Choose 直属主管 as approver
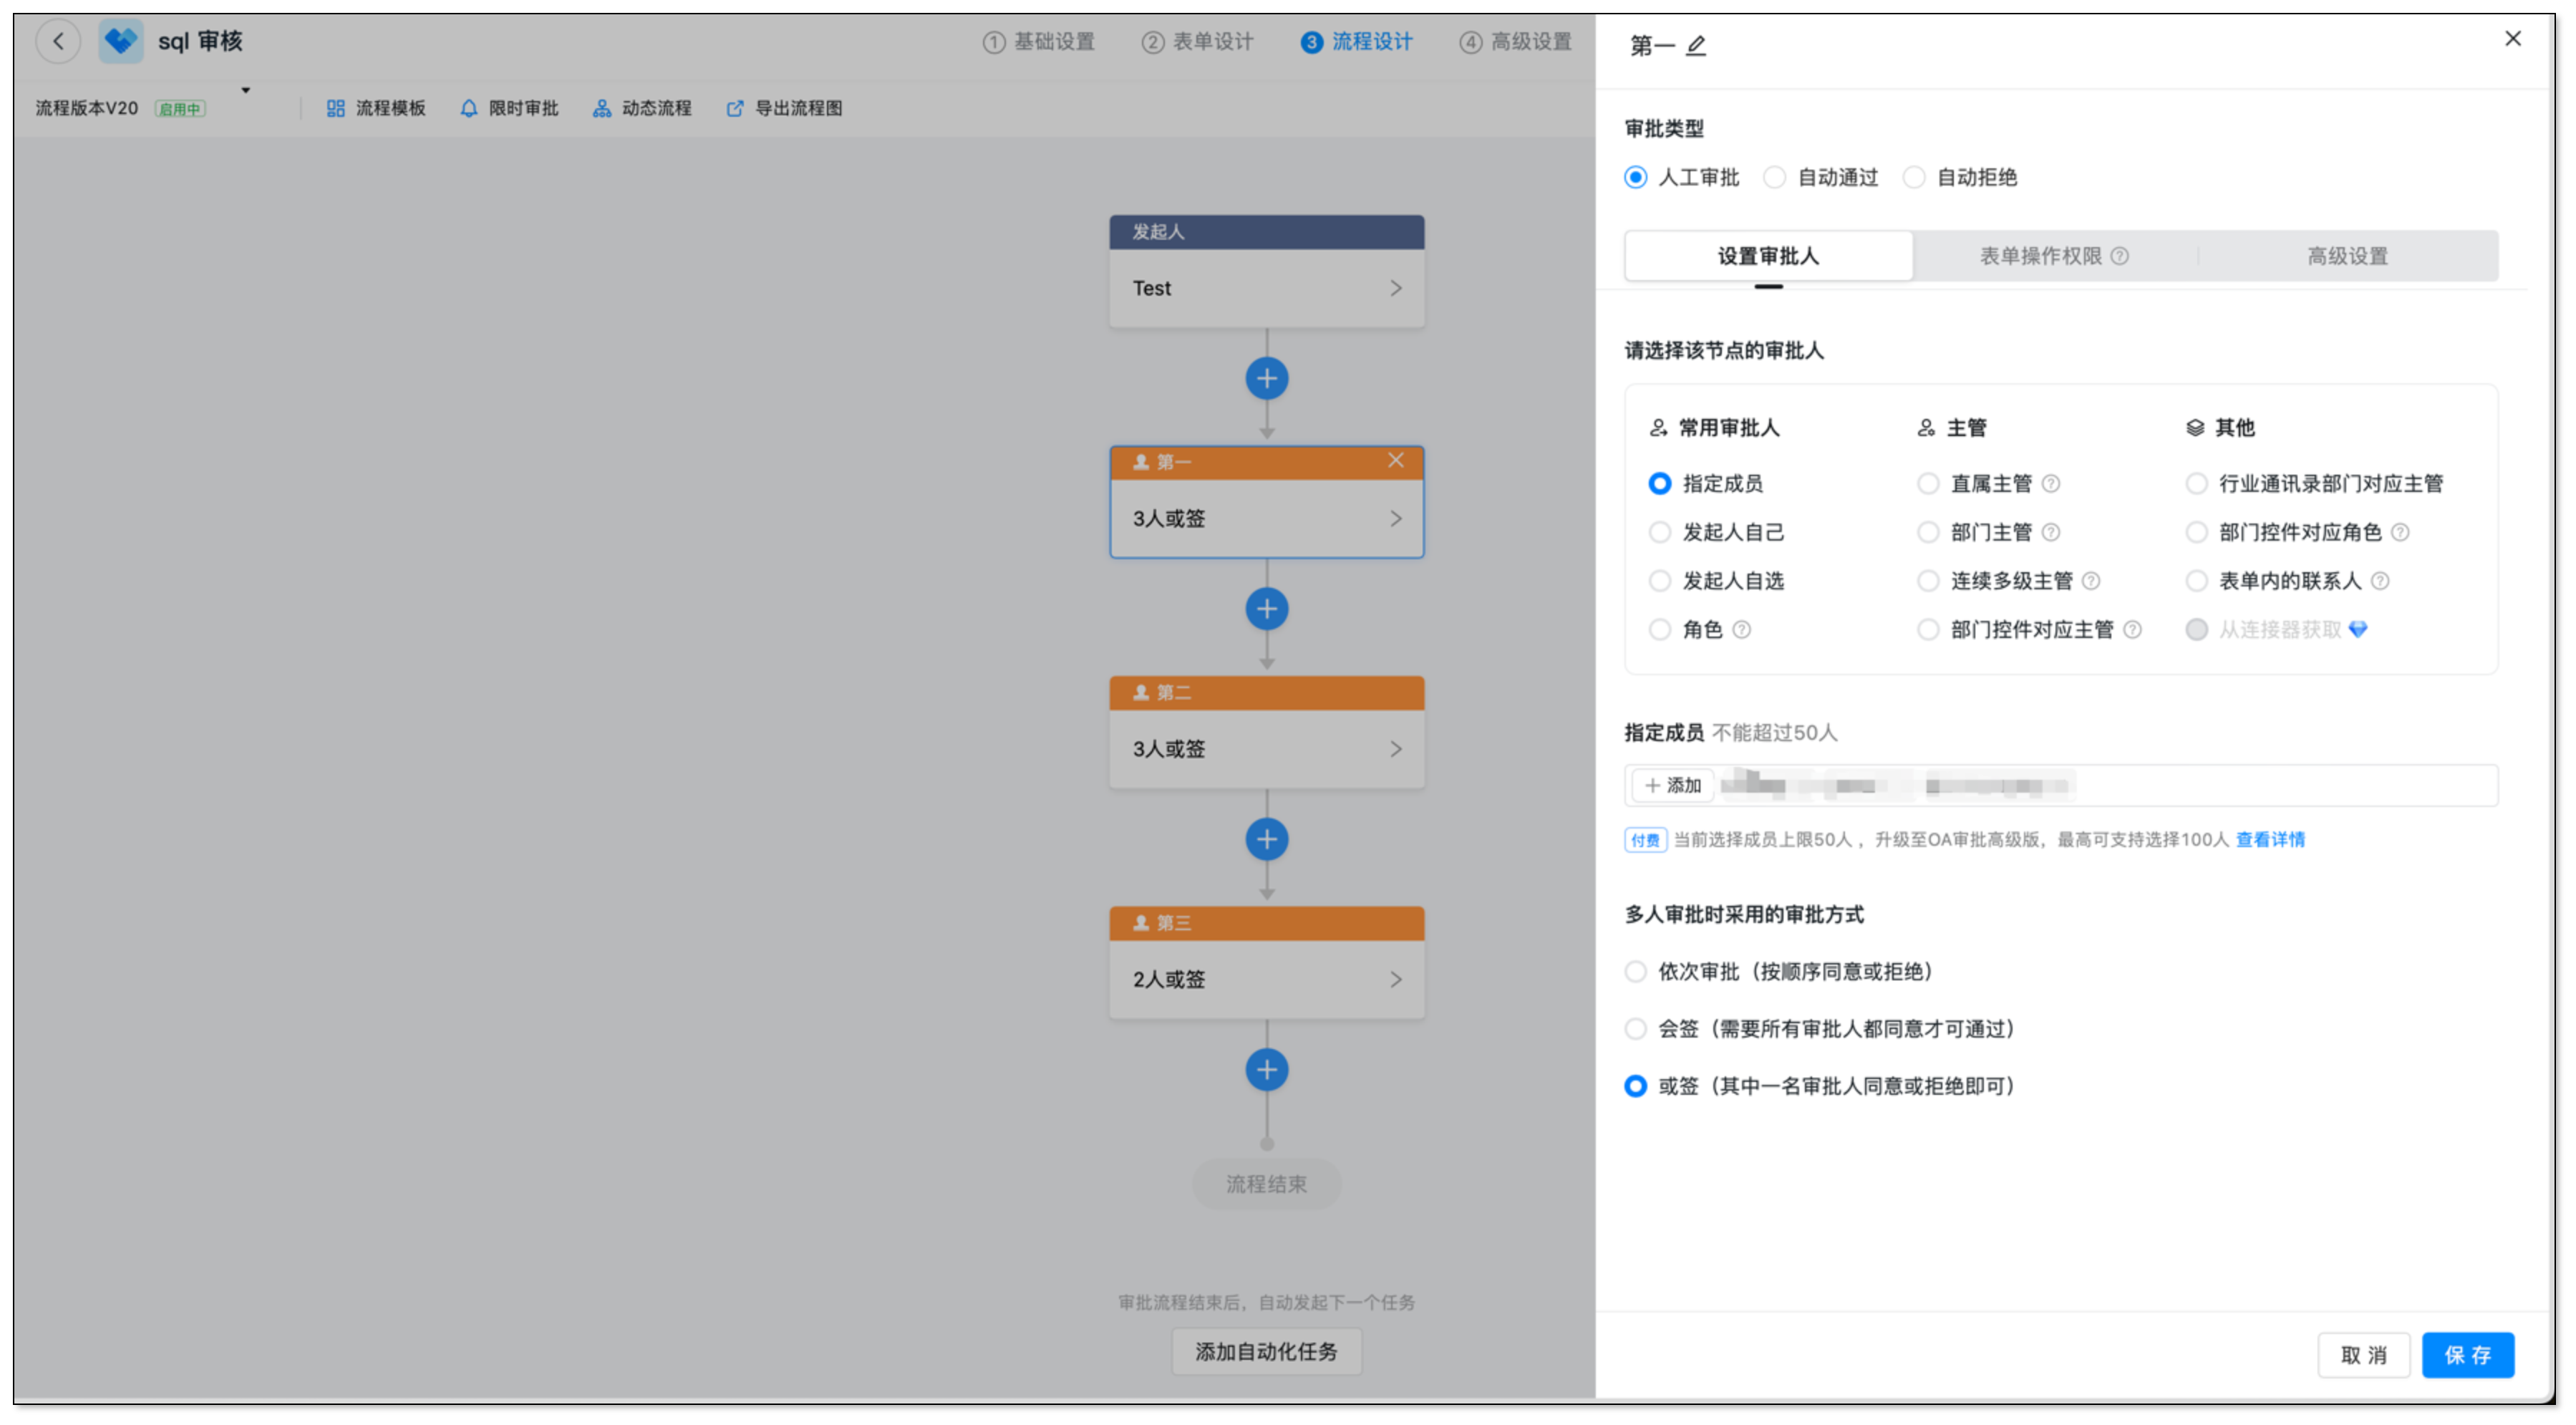This screenshot has height=1425, width=2576. coord(1928,484)
